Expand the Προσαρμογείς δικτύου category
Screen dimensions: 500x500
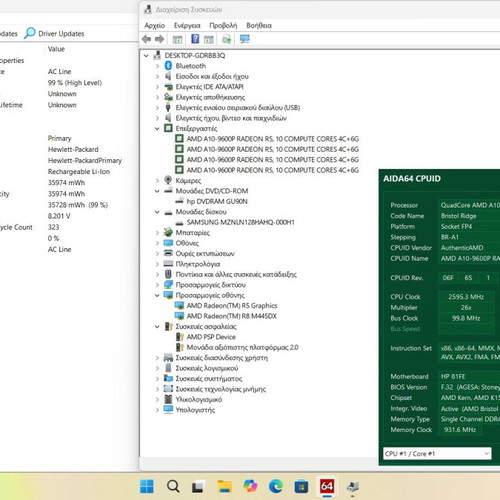pos(157,285)
